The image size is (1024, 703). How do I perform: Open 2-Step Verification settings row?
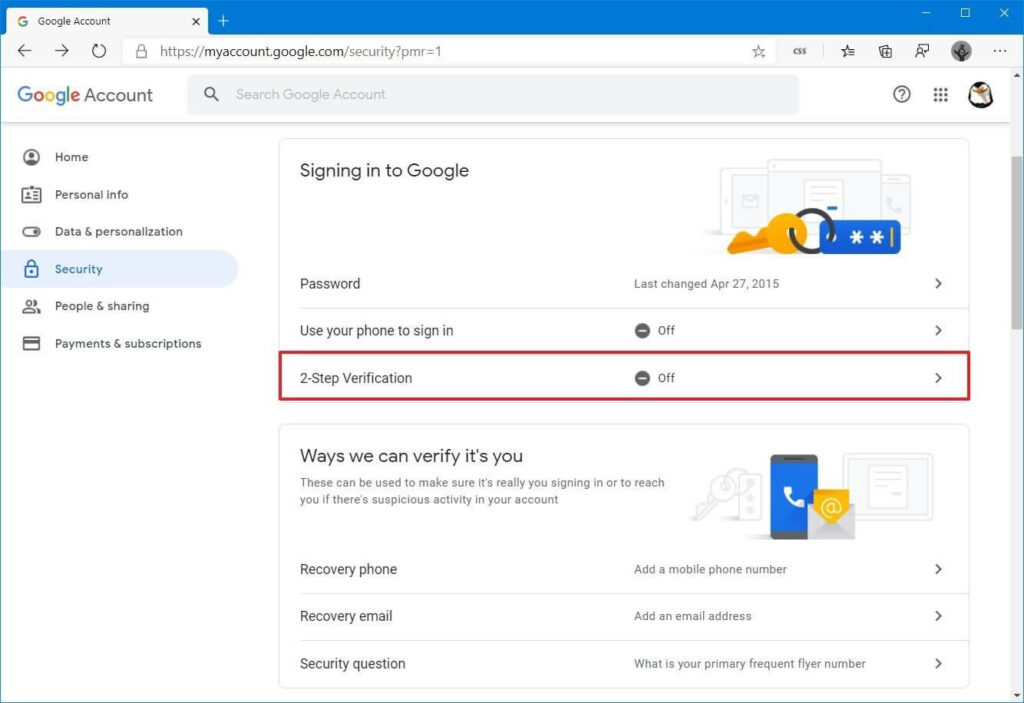[x=623, y=378]
